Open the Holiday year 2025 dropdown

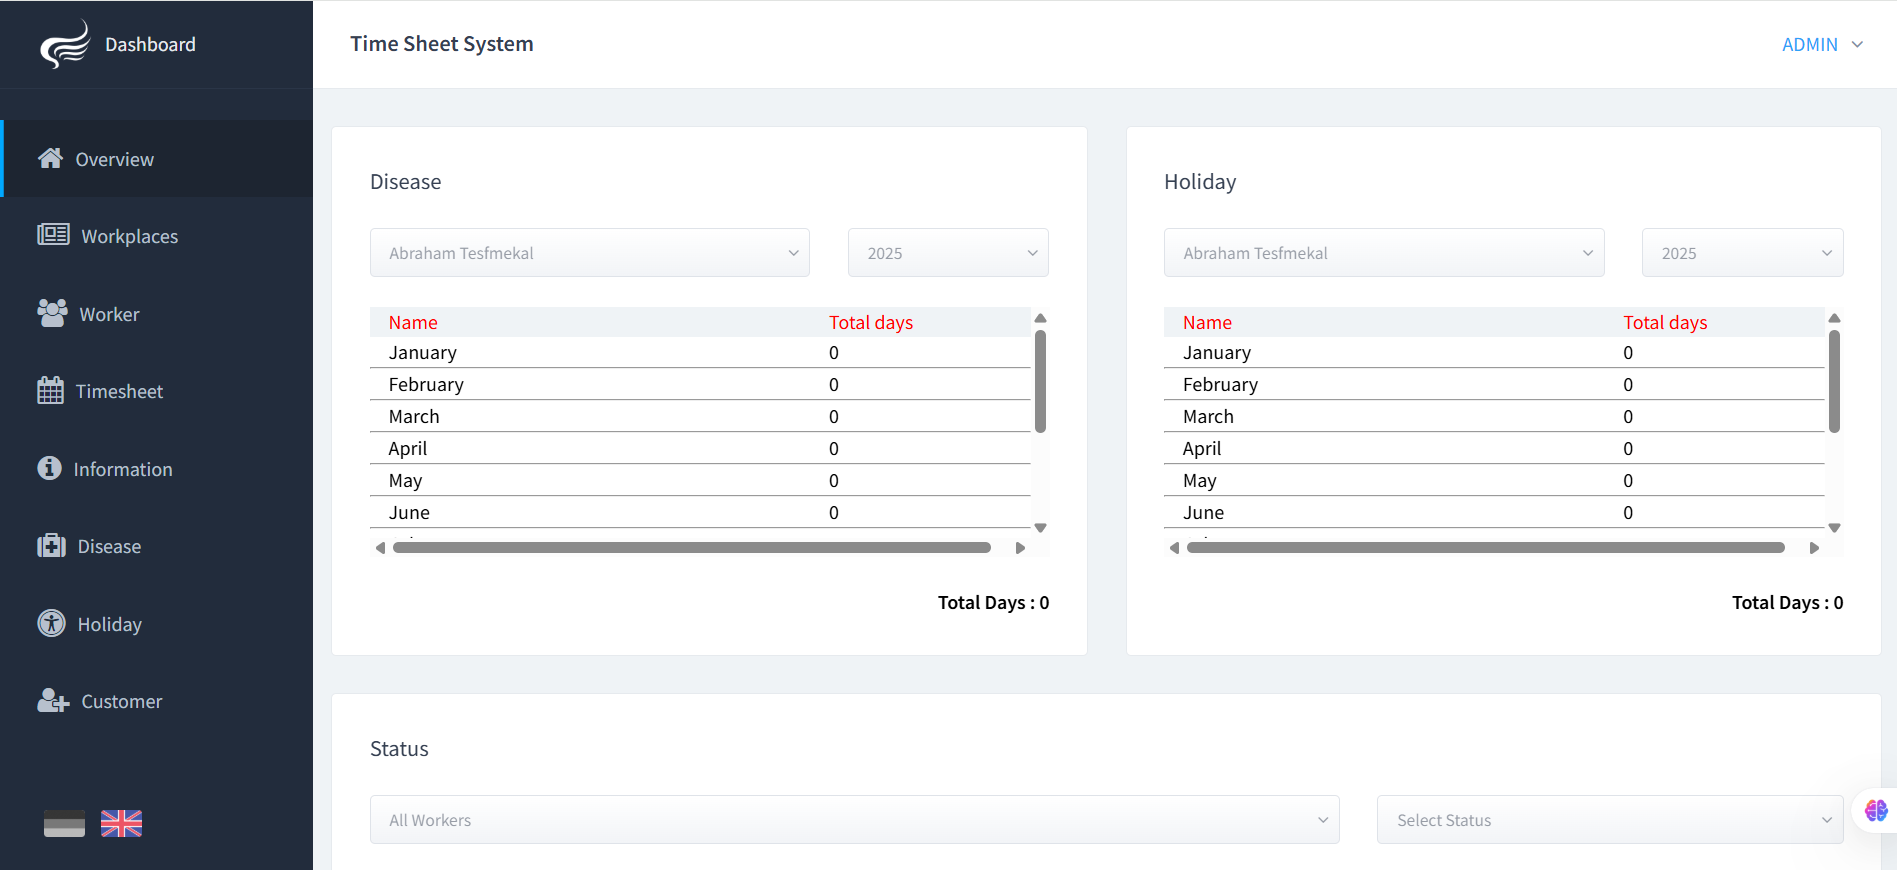tap(1741, 253)
